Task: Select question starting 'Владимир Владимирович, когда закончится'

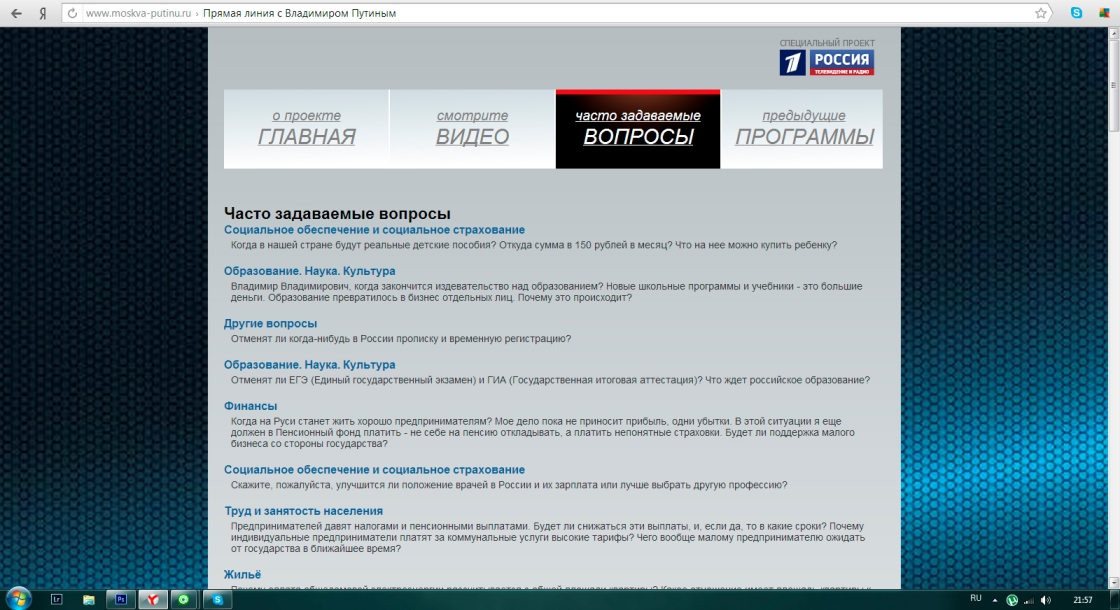Action: [546, 292]
